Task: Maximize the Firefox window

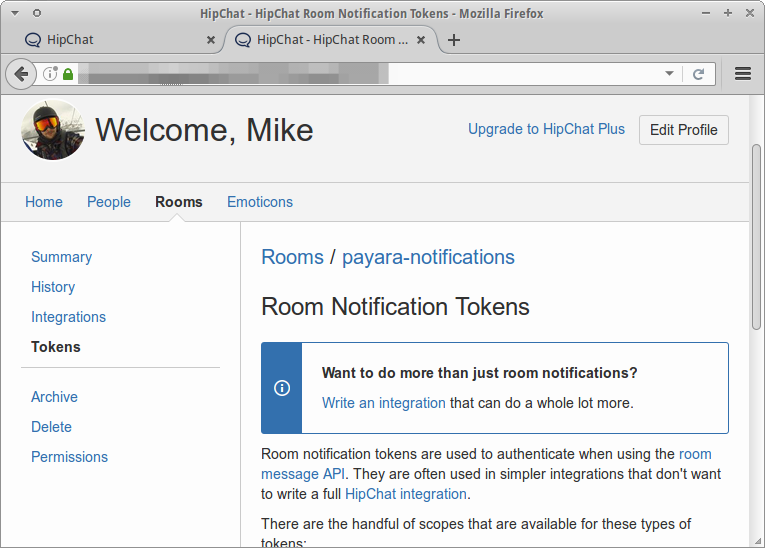Action: 728,13
